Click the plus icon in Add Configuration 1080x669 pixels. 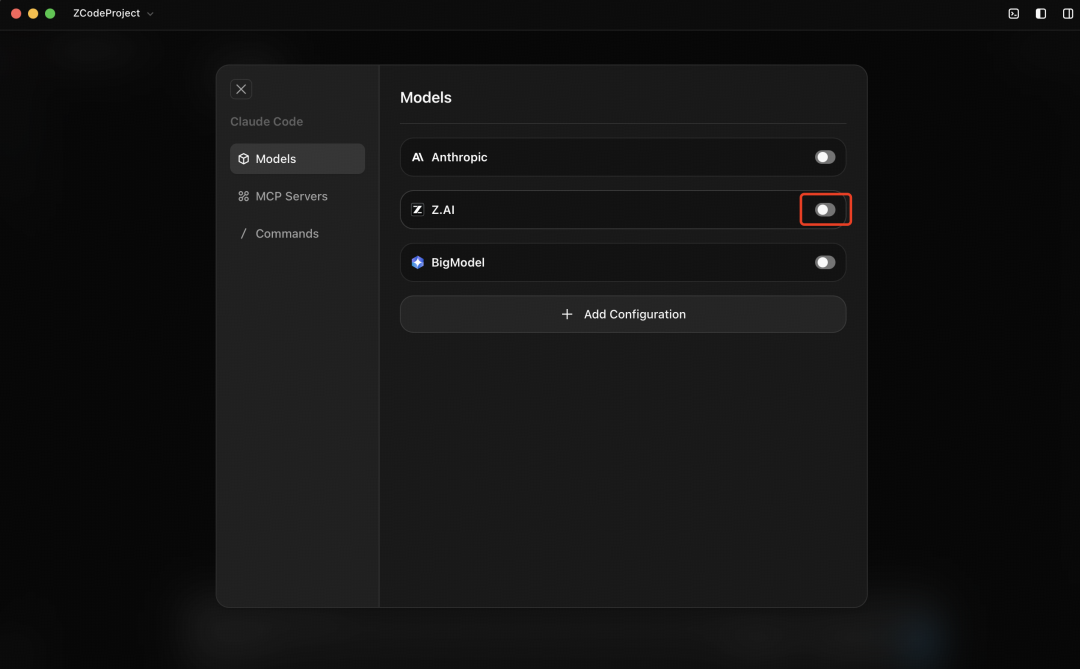[x=567, y=314]
